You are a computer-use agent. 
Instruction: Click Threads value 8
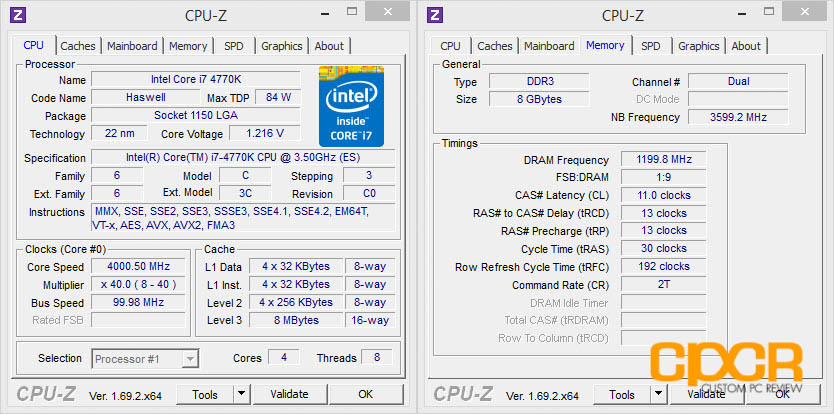point(377,357)
